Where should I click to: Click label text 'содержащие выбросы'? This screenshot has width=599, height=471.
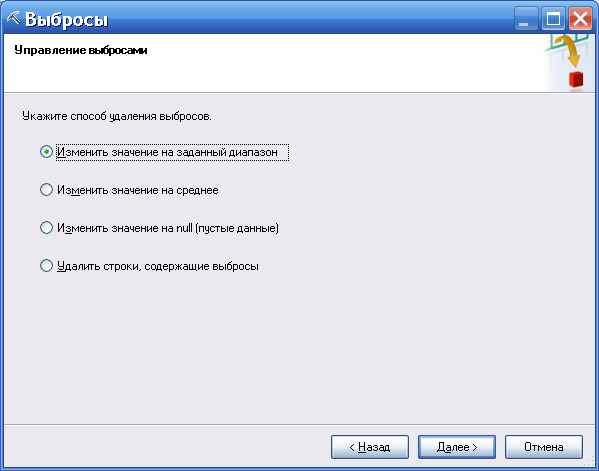pos(201,266)
